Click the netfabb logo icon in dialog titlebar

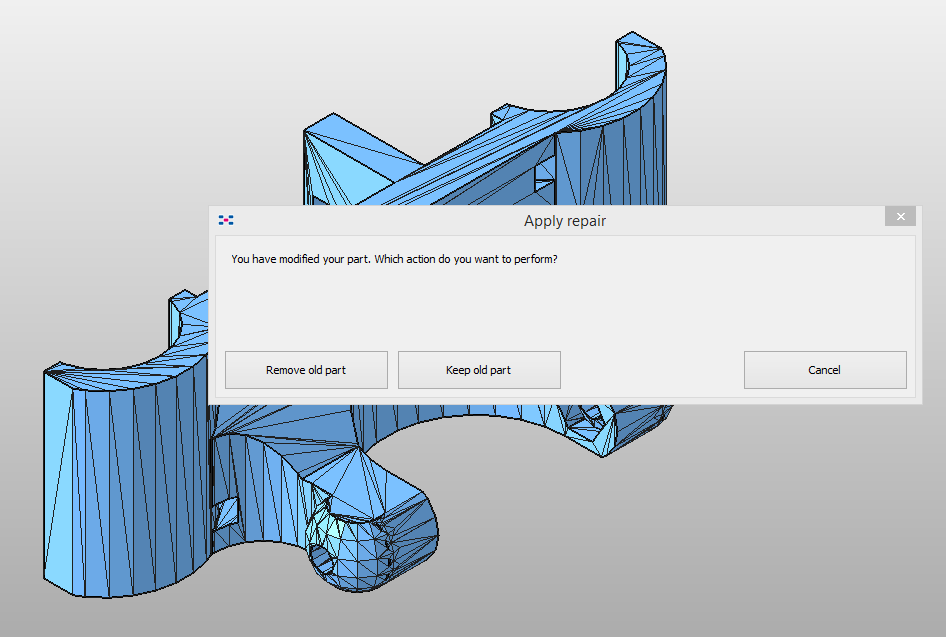(x=227, y=220)
